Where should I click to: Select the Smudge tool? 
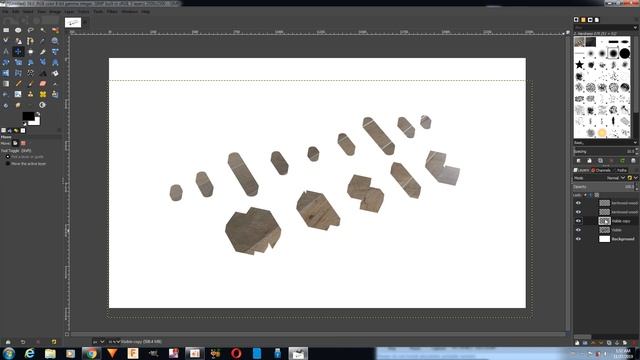(18, 105)
